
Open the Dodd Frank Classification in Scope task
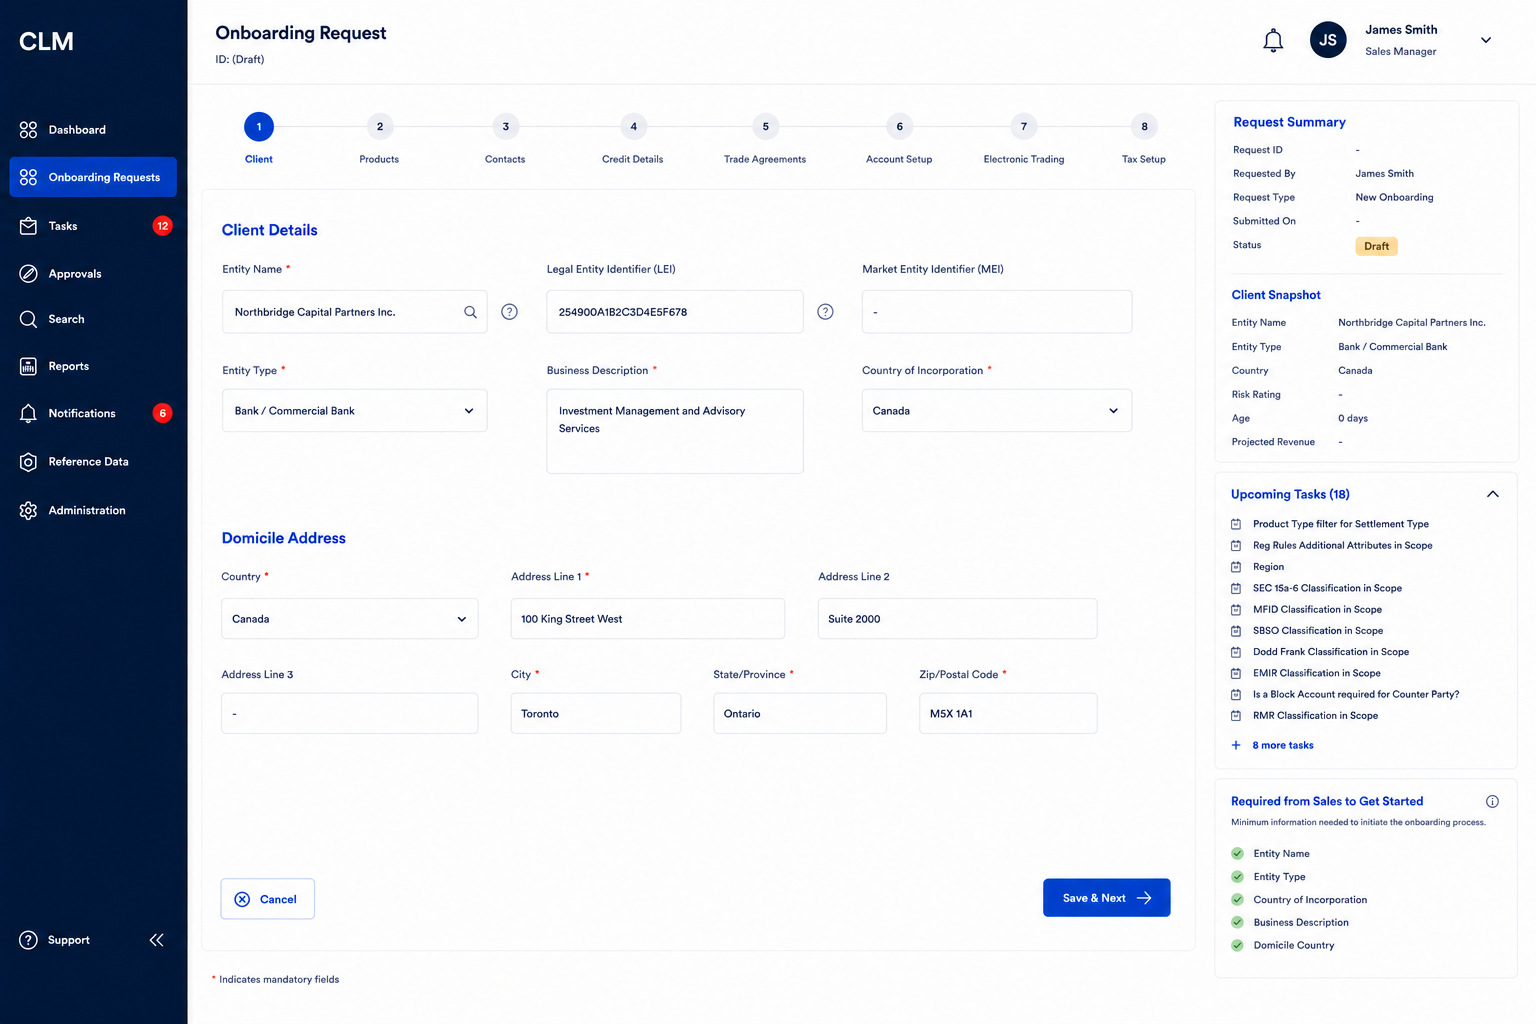(x=1330, y=652)
